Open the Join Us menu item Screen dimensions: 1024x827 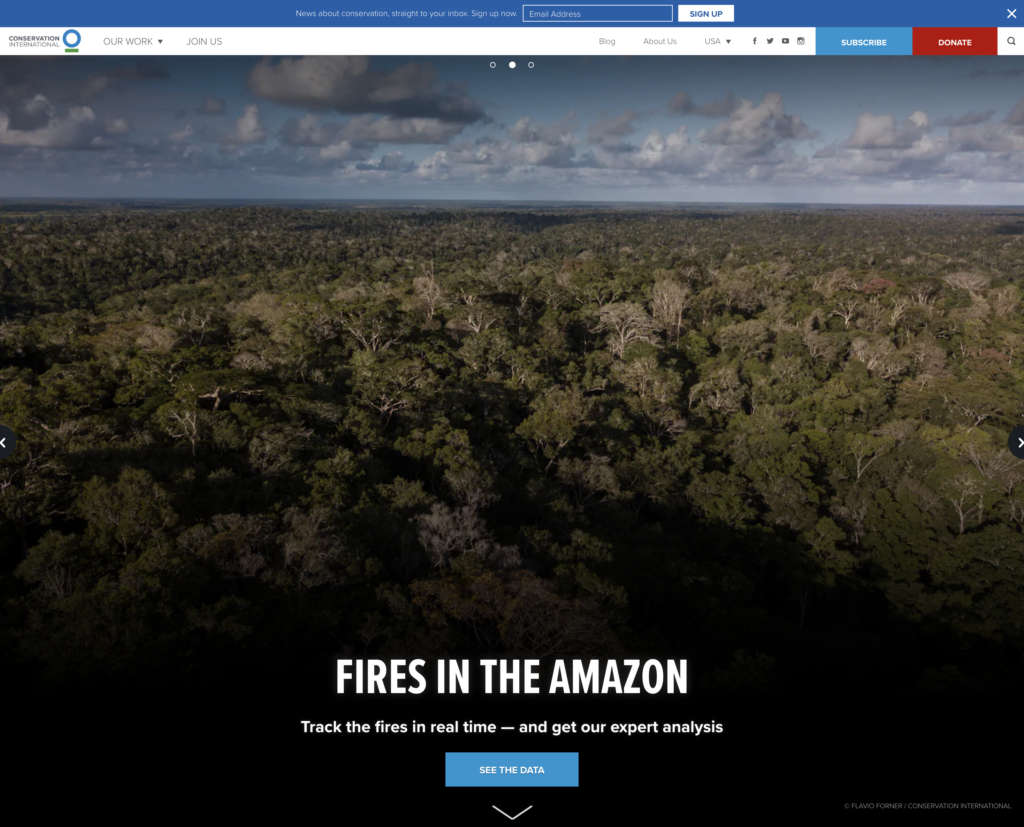click(x=204, y=41)
